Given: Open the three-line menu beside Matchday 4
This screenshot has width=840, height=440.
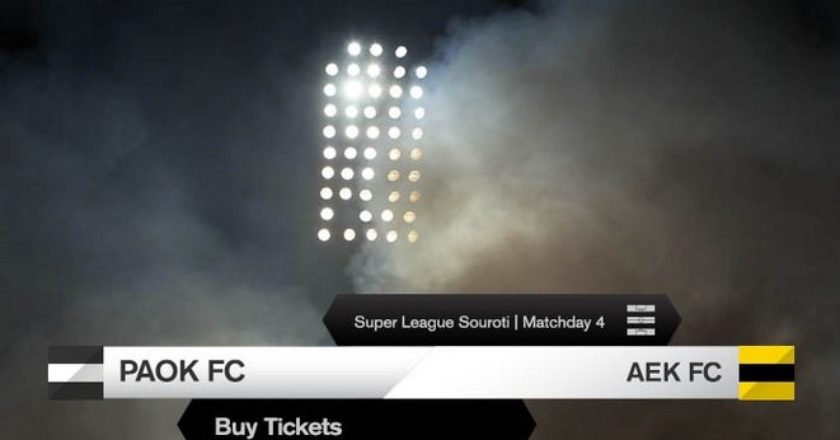Looking at the screenshot, I should pyautogui.click(x=641, y=320).
